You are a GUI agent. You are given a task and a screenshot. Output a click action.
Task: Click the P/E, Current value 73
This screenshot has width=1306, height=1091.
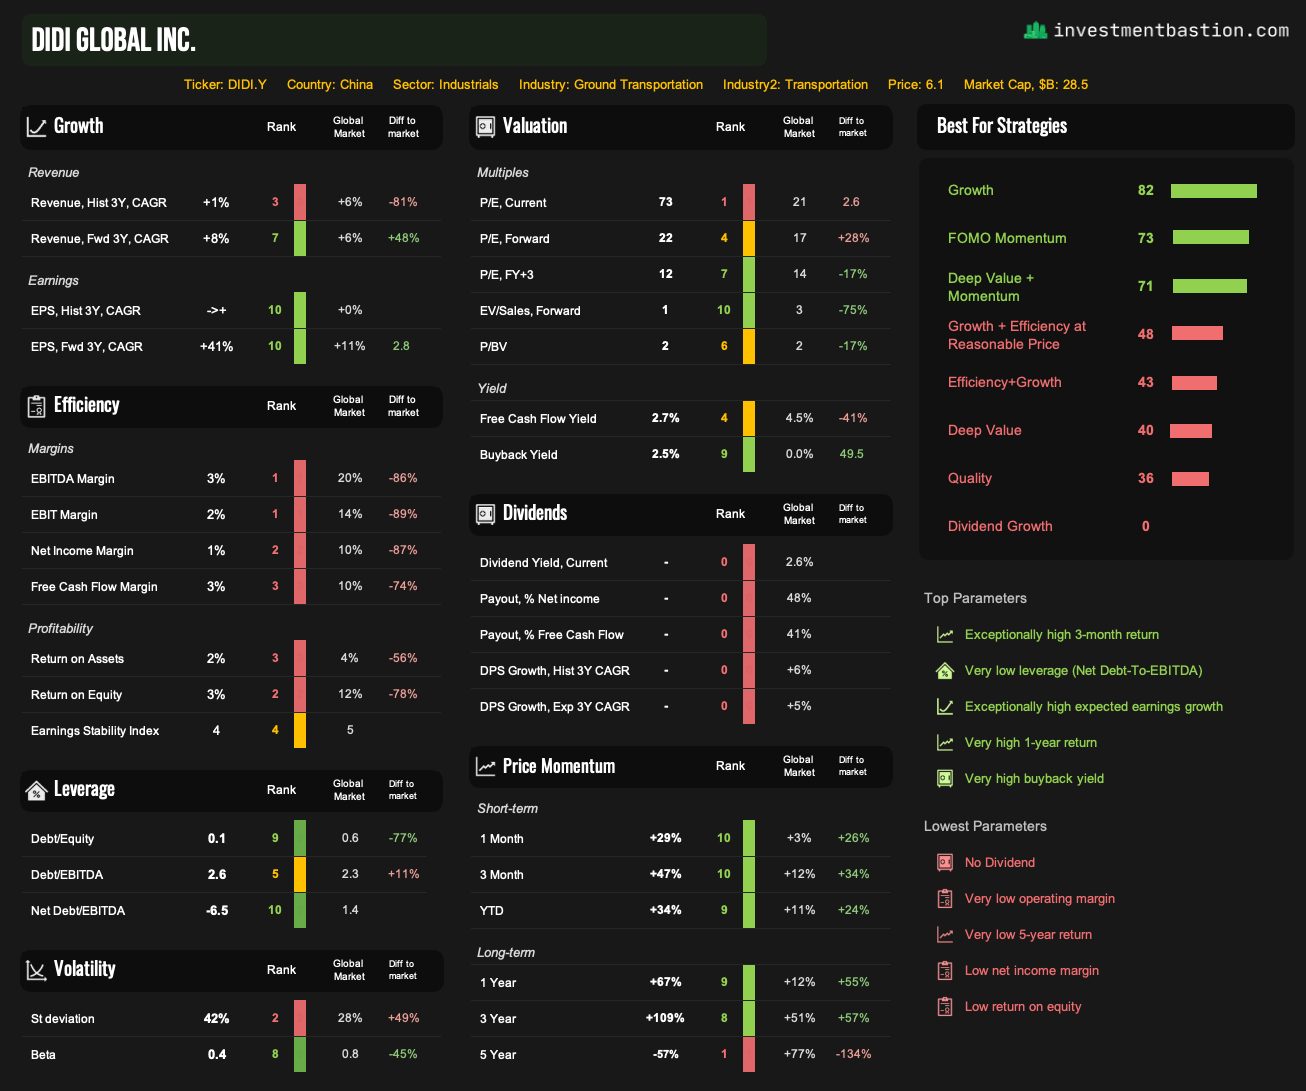(x=666, y=202)
